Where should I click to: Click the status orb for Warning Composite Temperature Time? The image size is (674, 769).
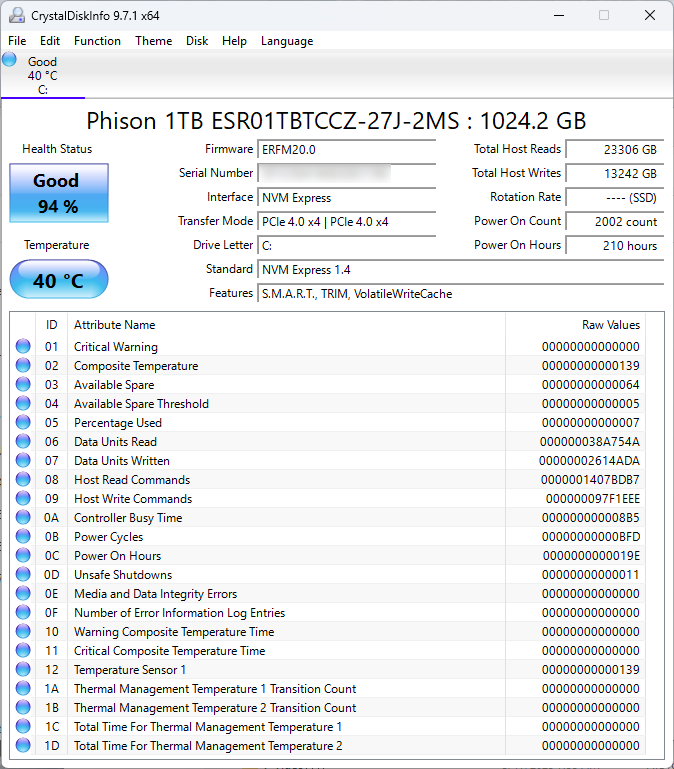tap(23, 631)
